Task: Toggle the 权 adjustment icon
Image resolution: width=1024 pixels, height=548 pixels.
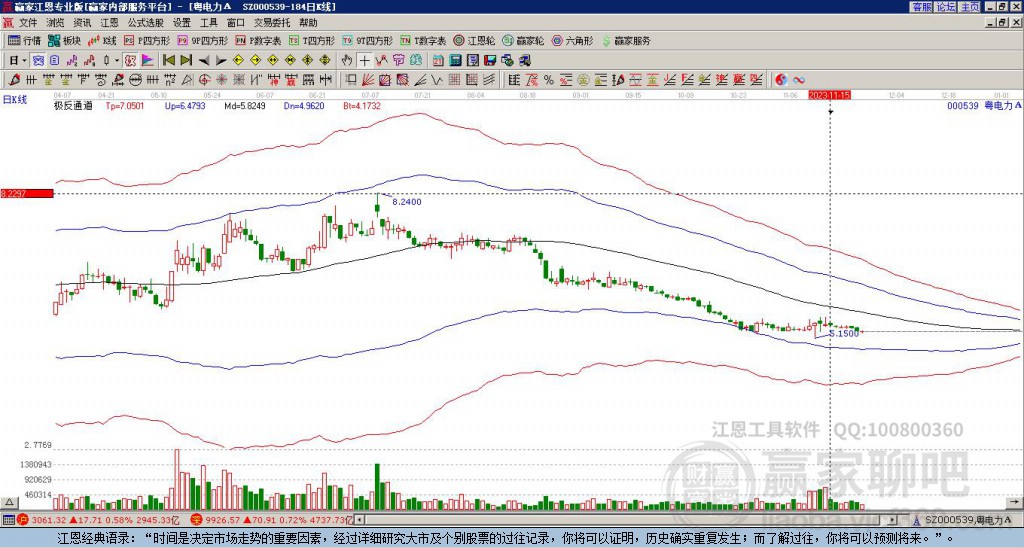Action: (x=130, y=61)
